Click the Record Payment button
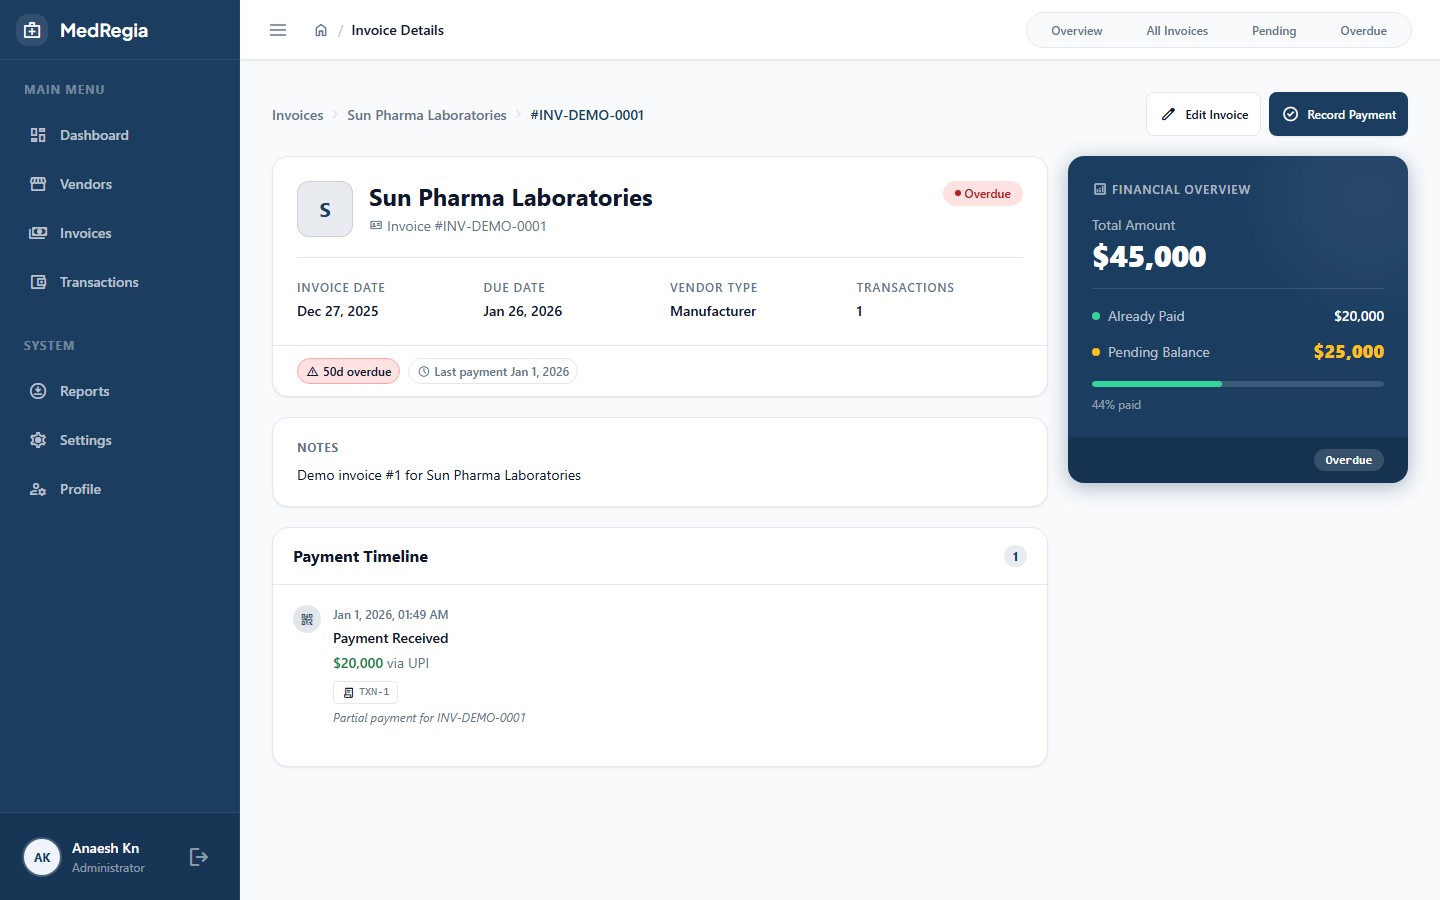 click(1338, 114)
